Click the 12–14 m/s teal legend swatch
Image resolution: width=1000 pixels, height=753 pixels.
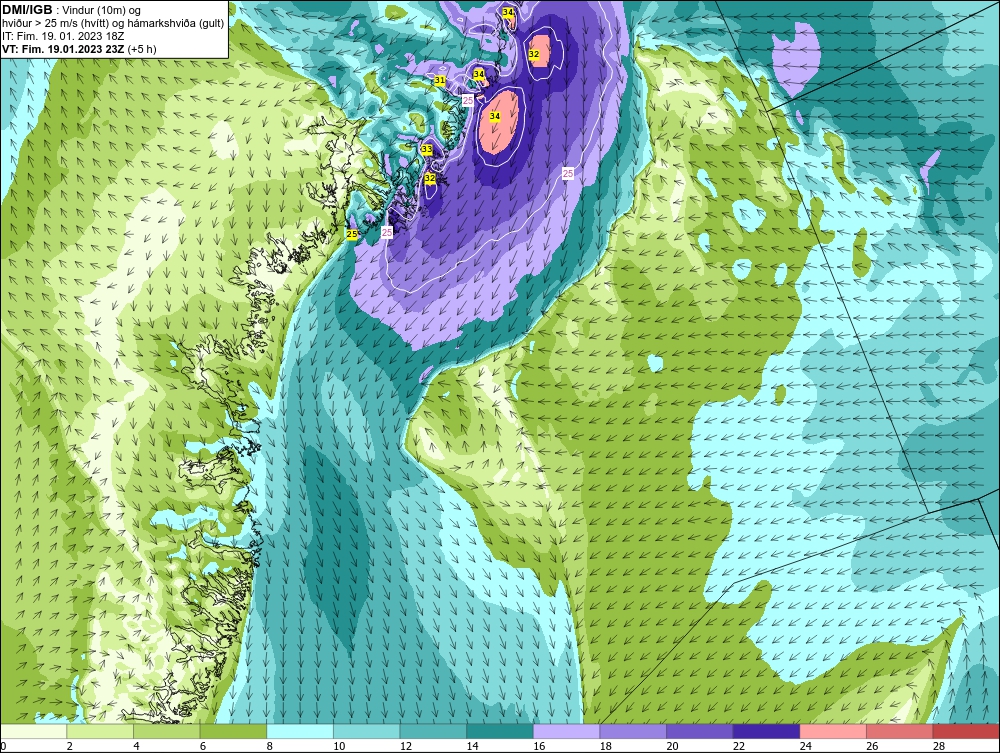433,731
